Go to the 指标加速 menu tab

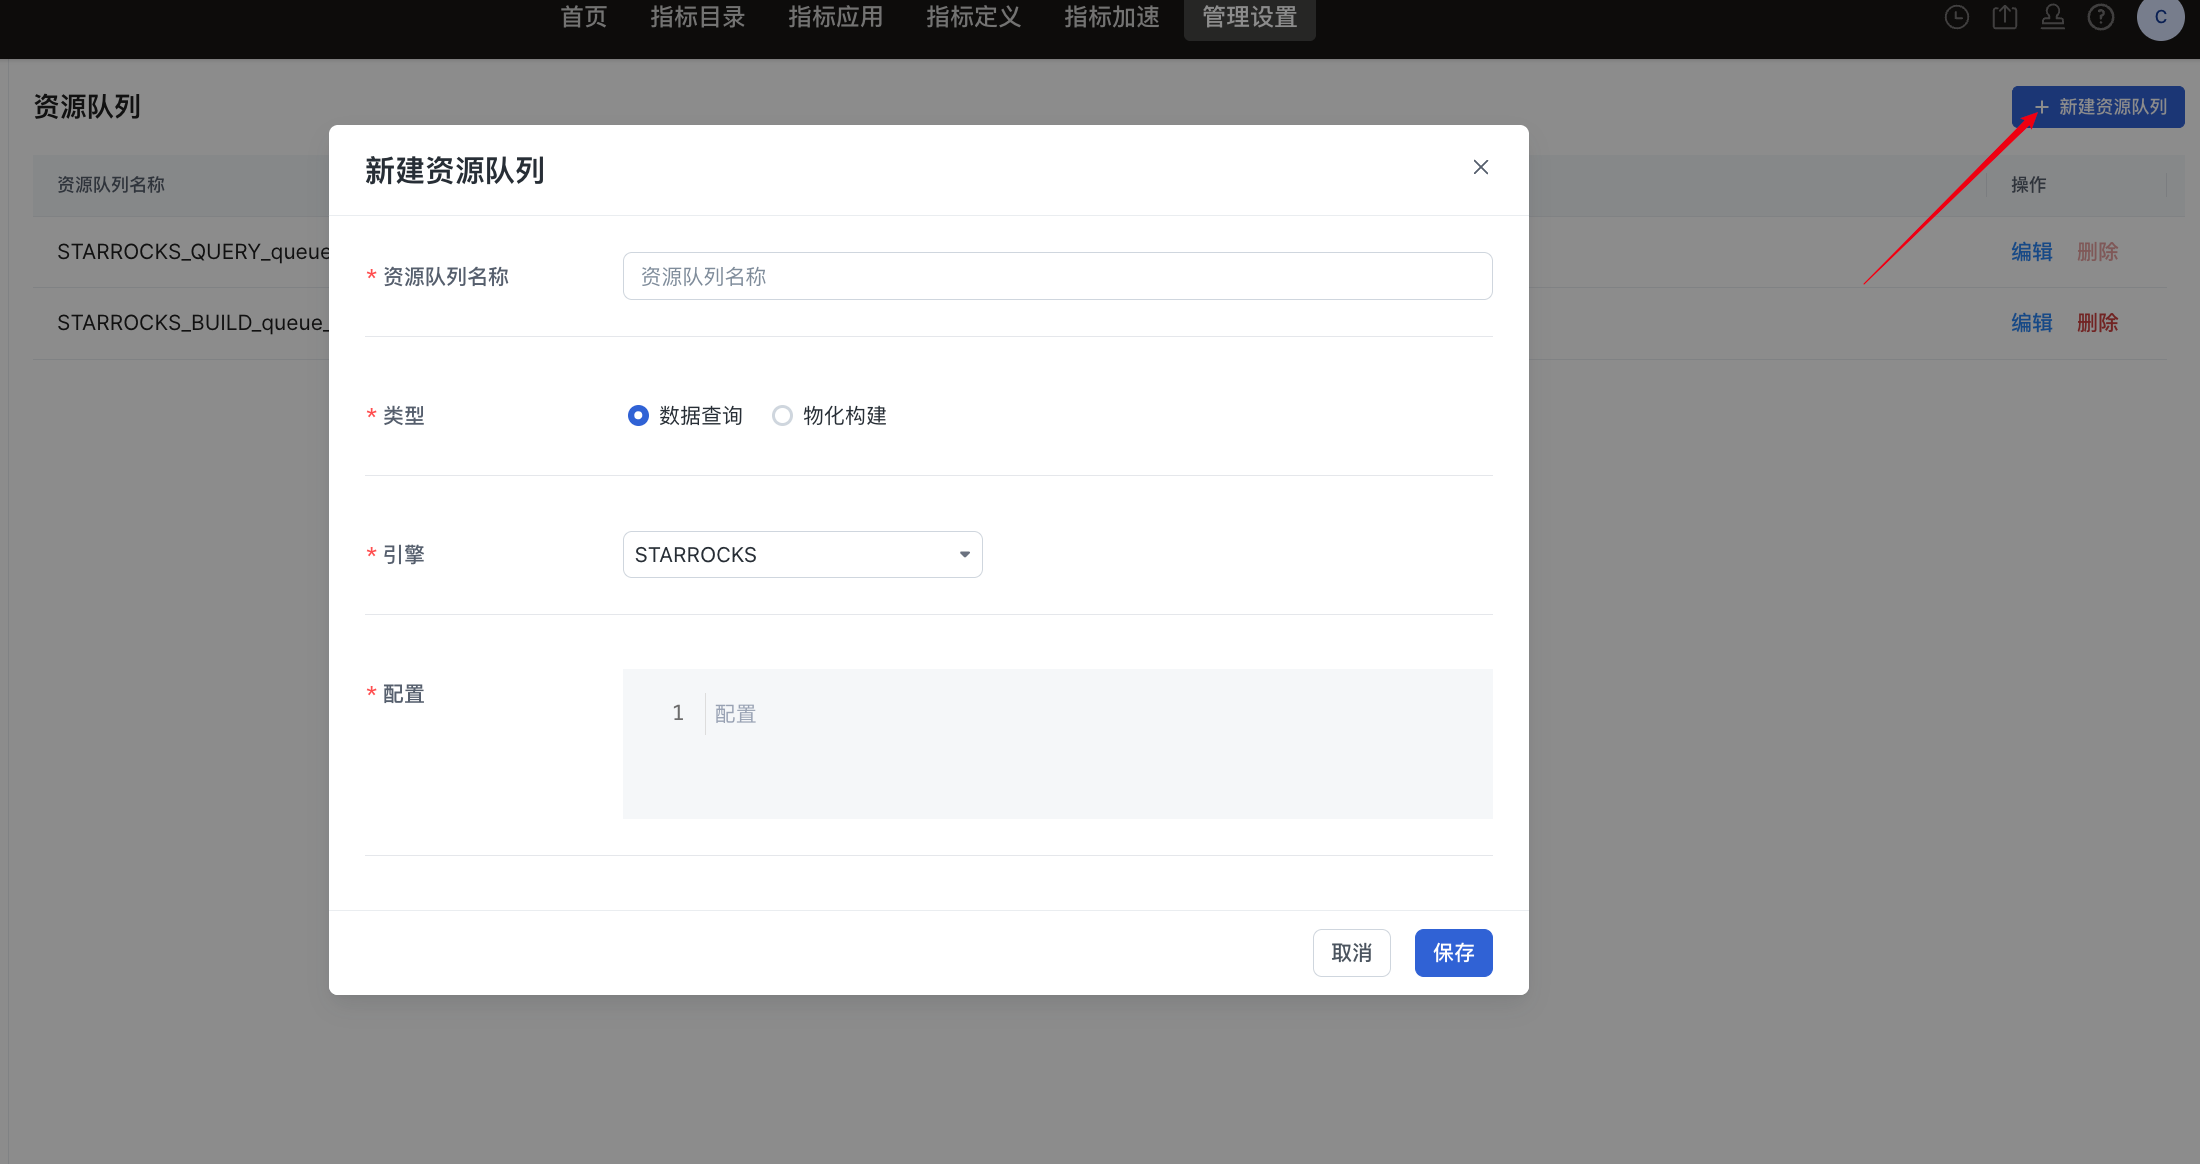1111,17
